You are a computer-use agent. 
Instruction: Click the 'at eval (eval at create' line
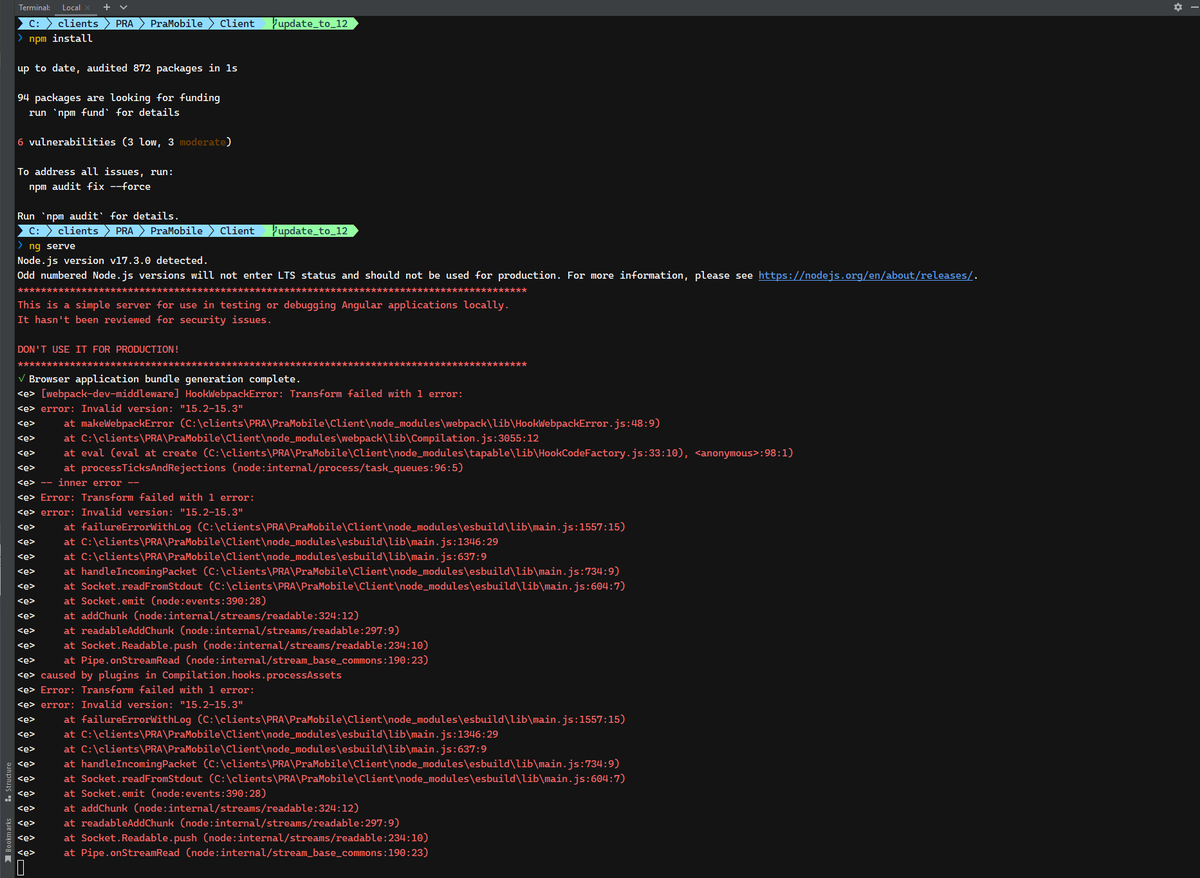tap(428, 453)
